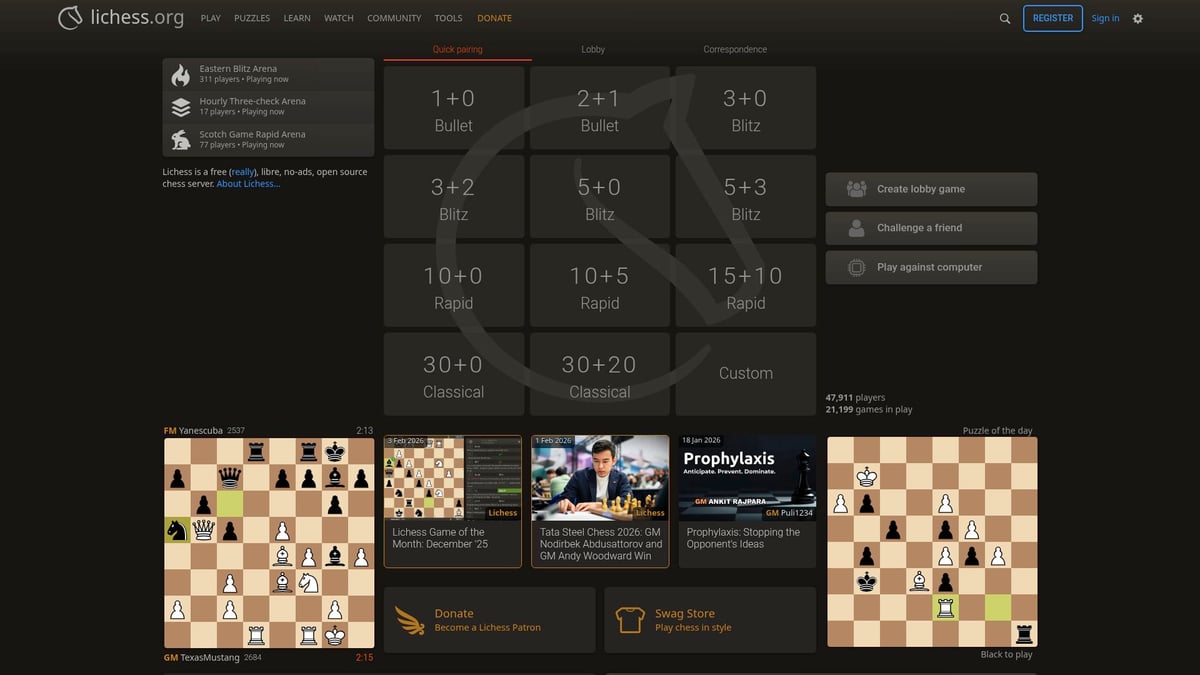Screen dimensions: 1200x675
Task: Open the About Lichess link
Action: coord(247,183)
